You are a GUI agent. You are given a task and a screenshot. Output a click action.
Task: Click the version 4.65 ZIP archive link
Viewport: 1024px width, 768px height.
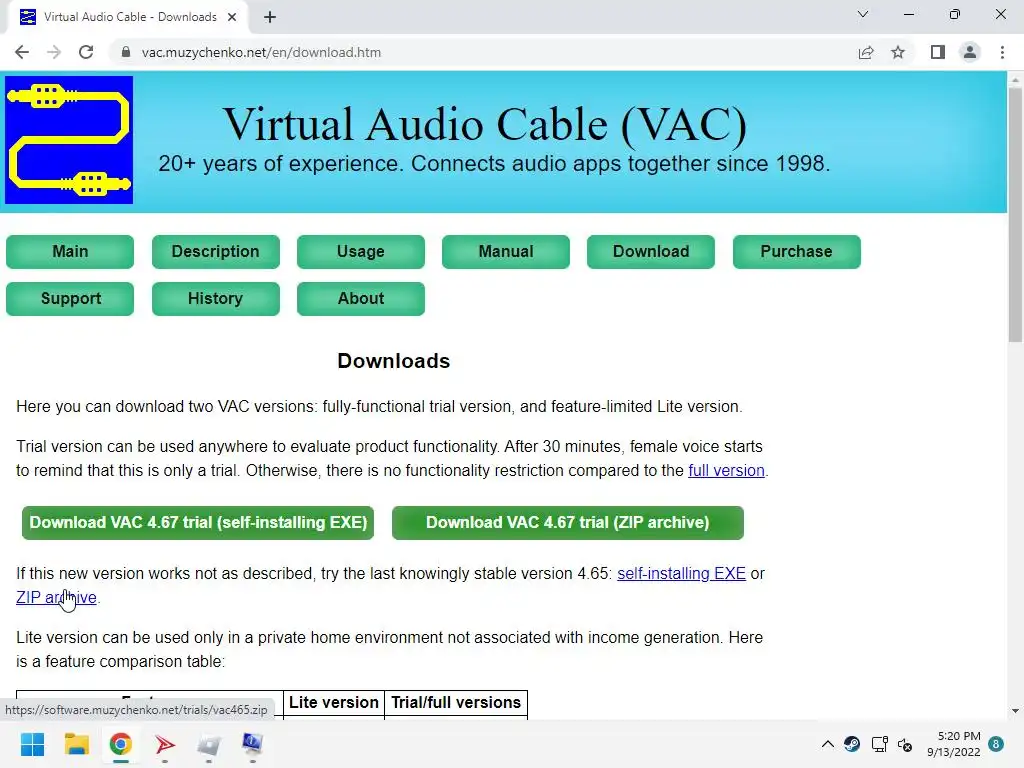[56, 598]
